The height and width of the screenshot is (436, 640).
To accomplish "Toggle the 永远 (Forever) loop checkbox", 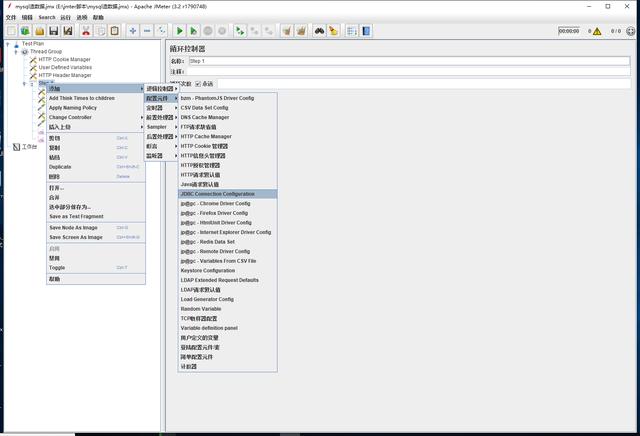I will (x=198, y=83).
